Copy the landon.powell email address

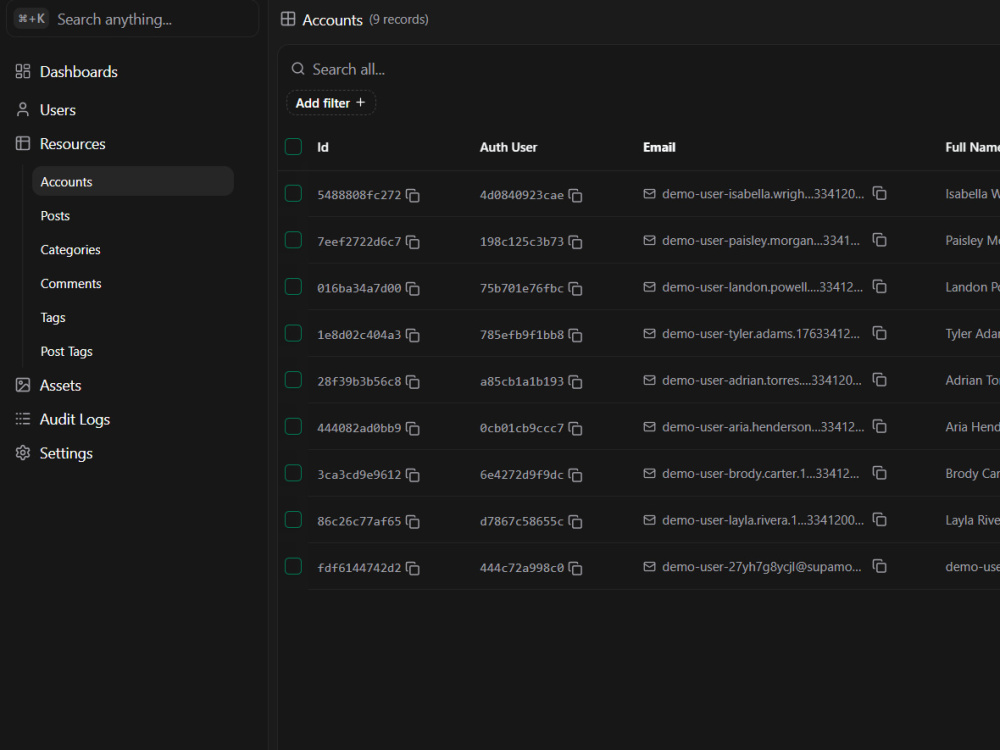tap(879, 286)
